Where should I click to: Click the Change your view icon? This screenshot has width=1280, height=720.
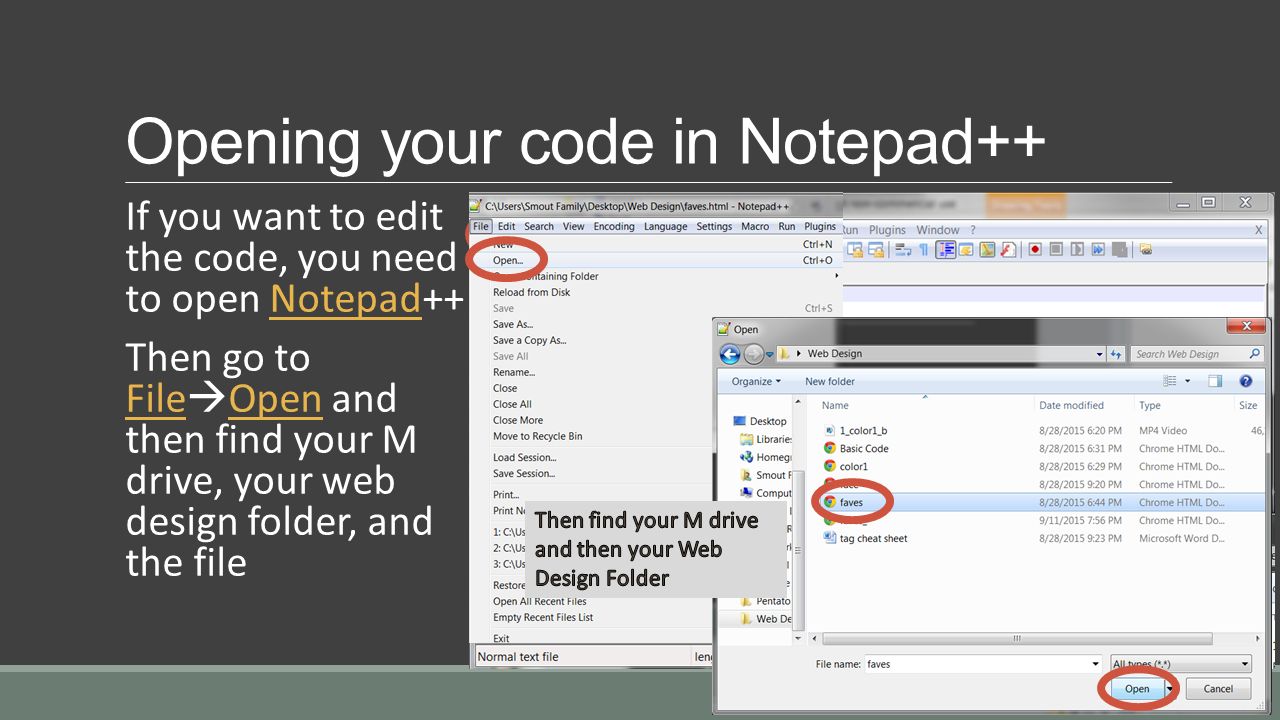point(1171,381)
